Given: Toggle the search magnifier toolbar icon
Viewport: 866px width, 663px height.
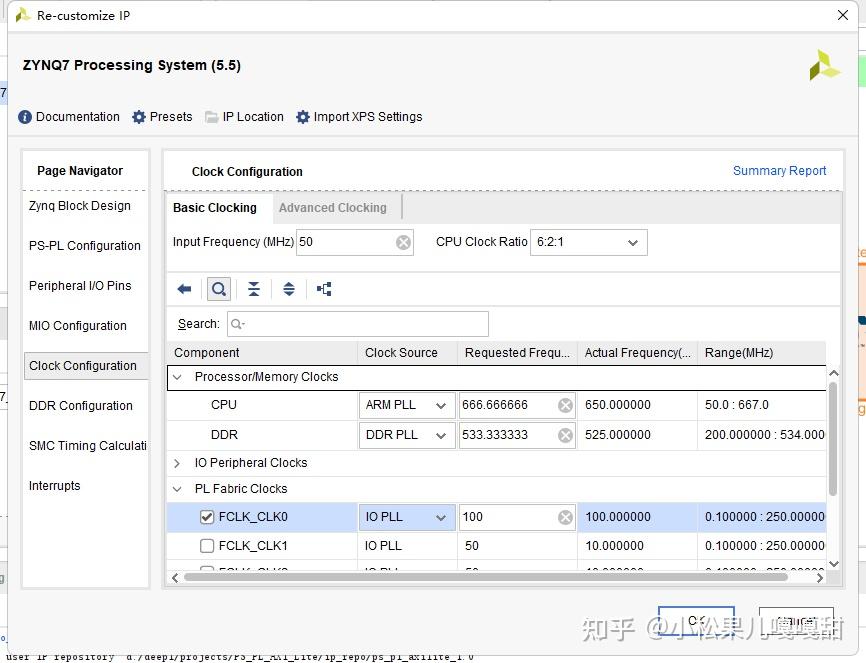Looking at the screenshot, I should pos(218,289).
